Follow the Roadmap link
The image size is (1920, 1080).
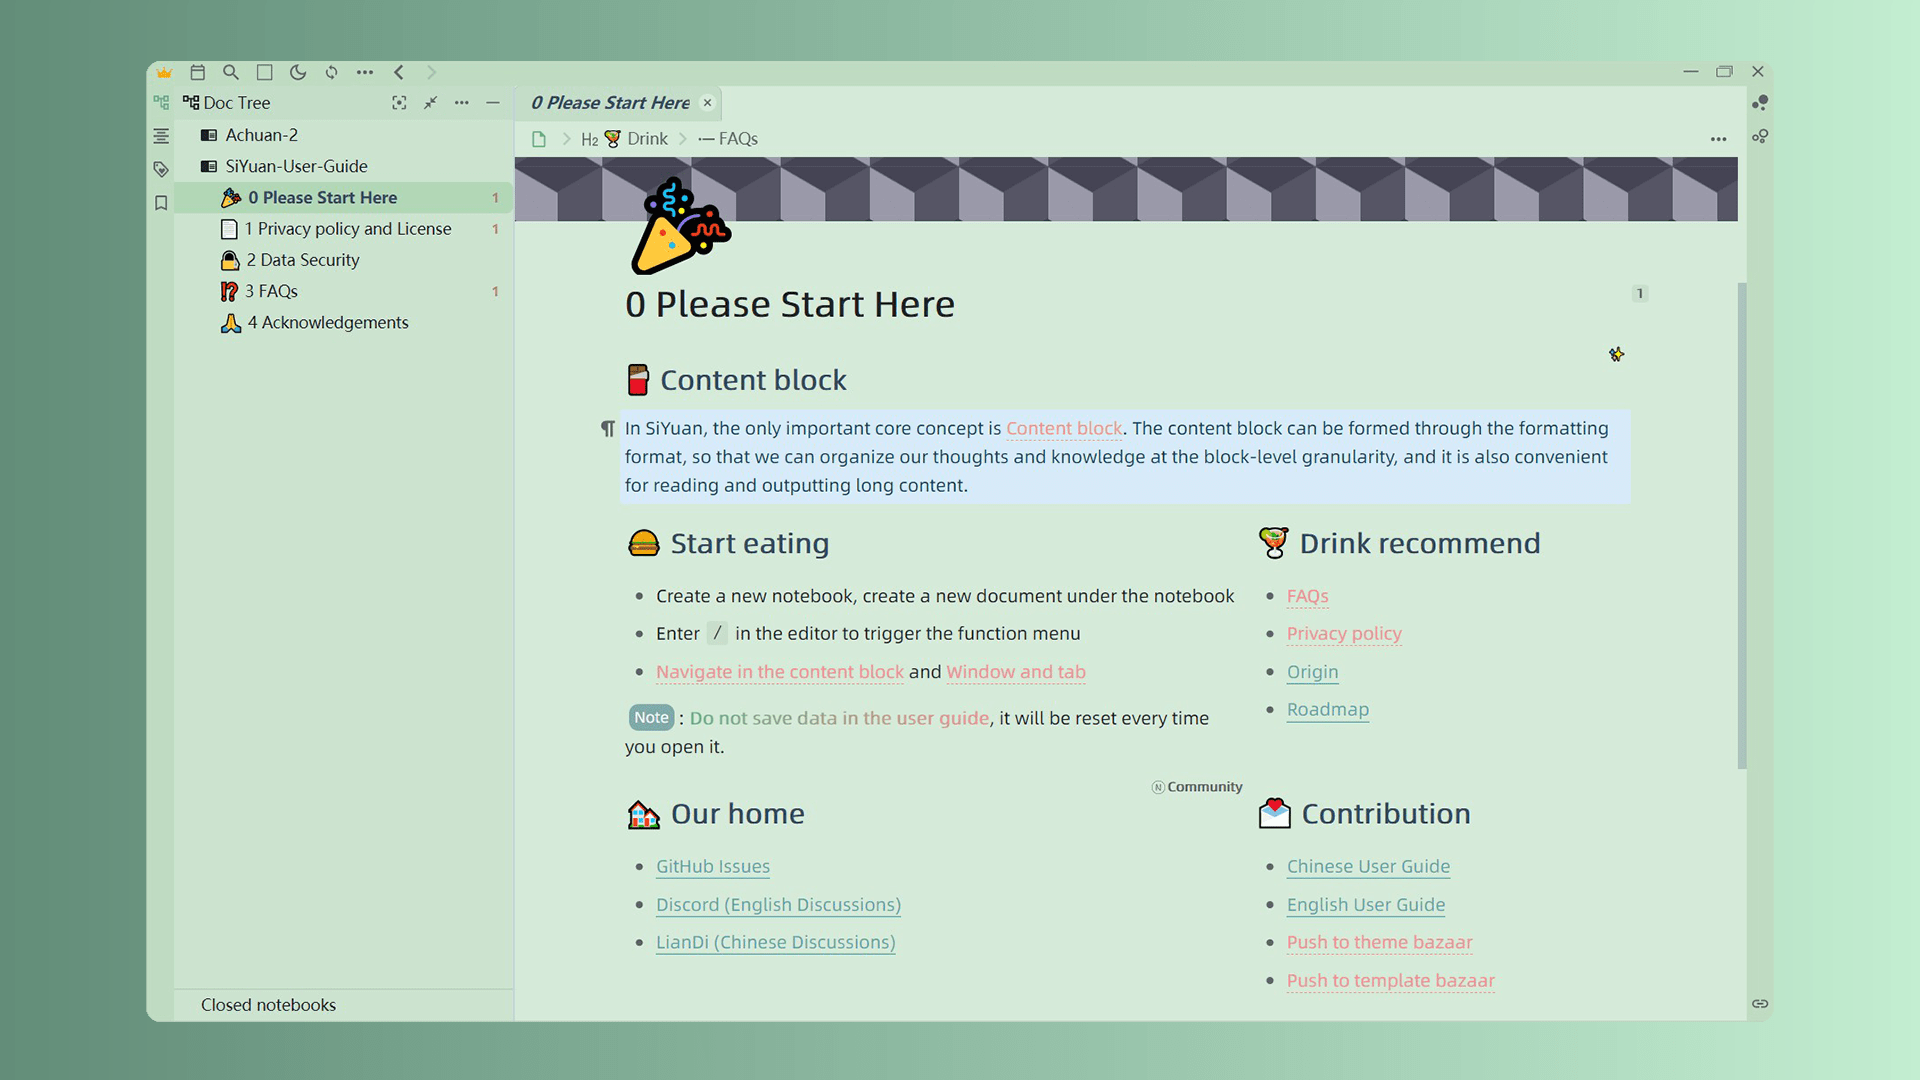pyautogui.click(x=1327, y=710)
